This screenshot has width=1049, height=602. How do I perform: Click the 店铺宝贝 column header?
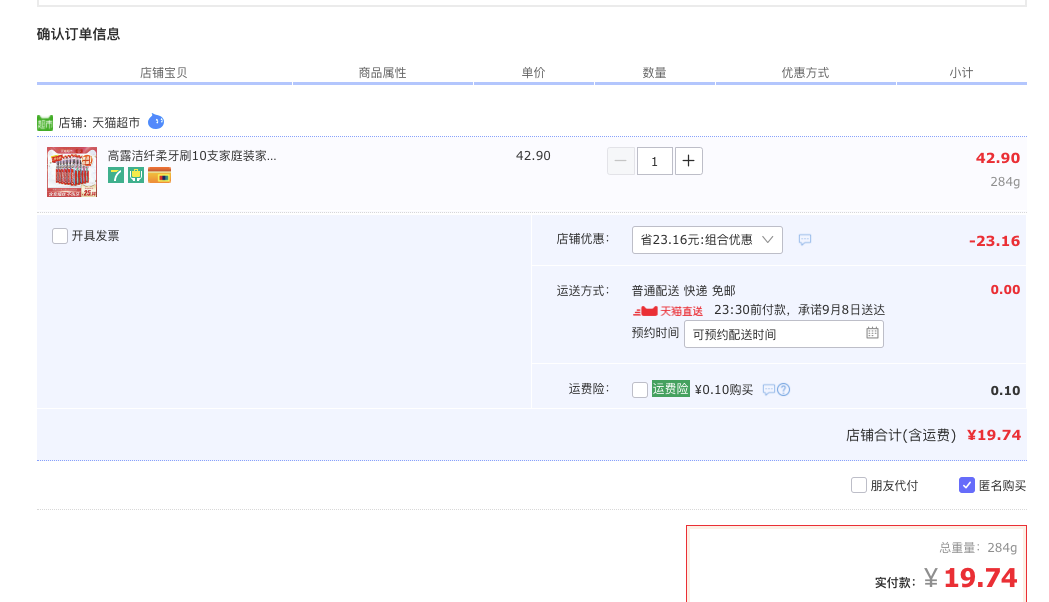(x=163, y=73)
